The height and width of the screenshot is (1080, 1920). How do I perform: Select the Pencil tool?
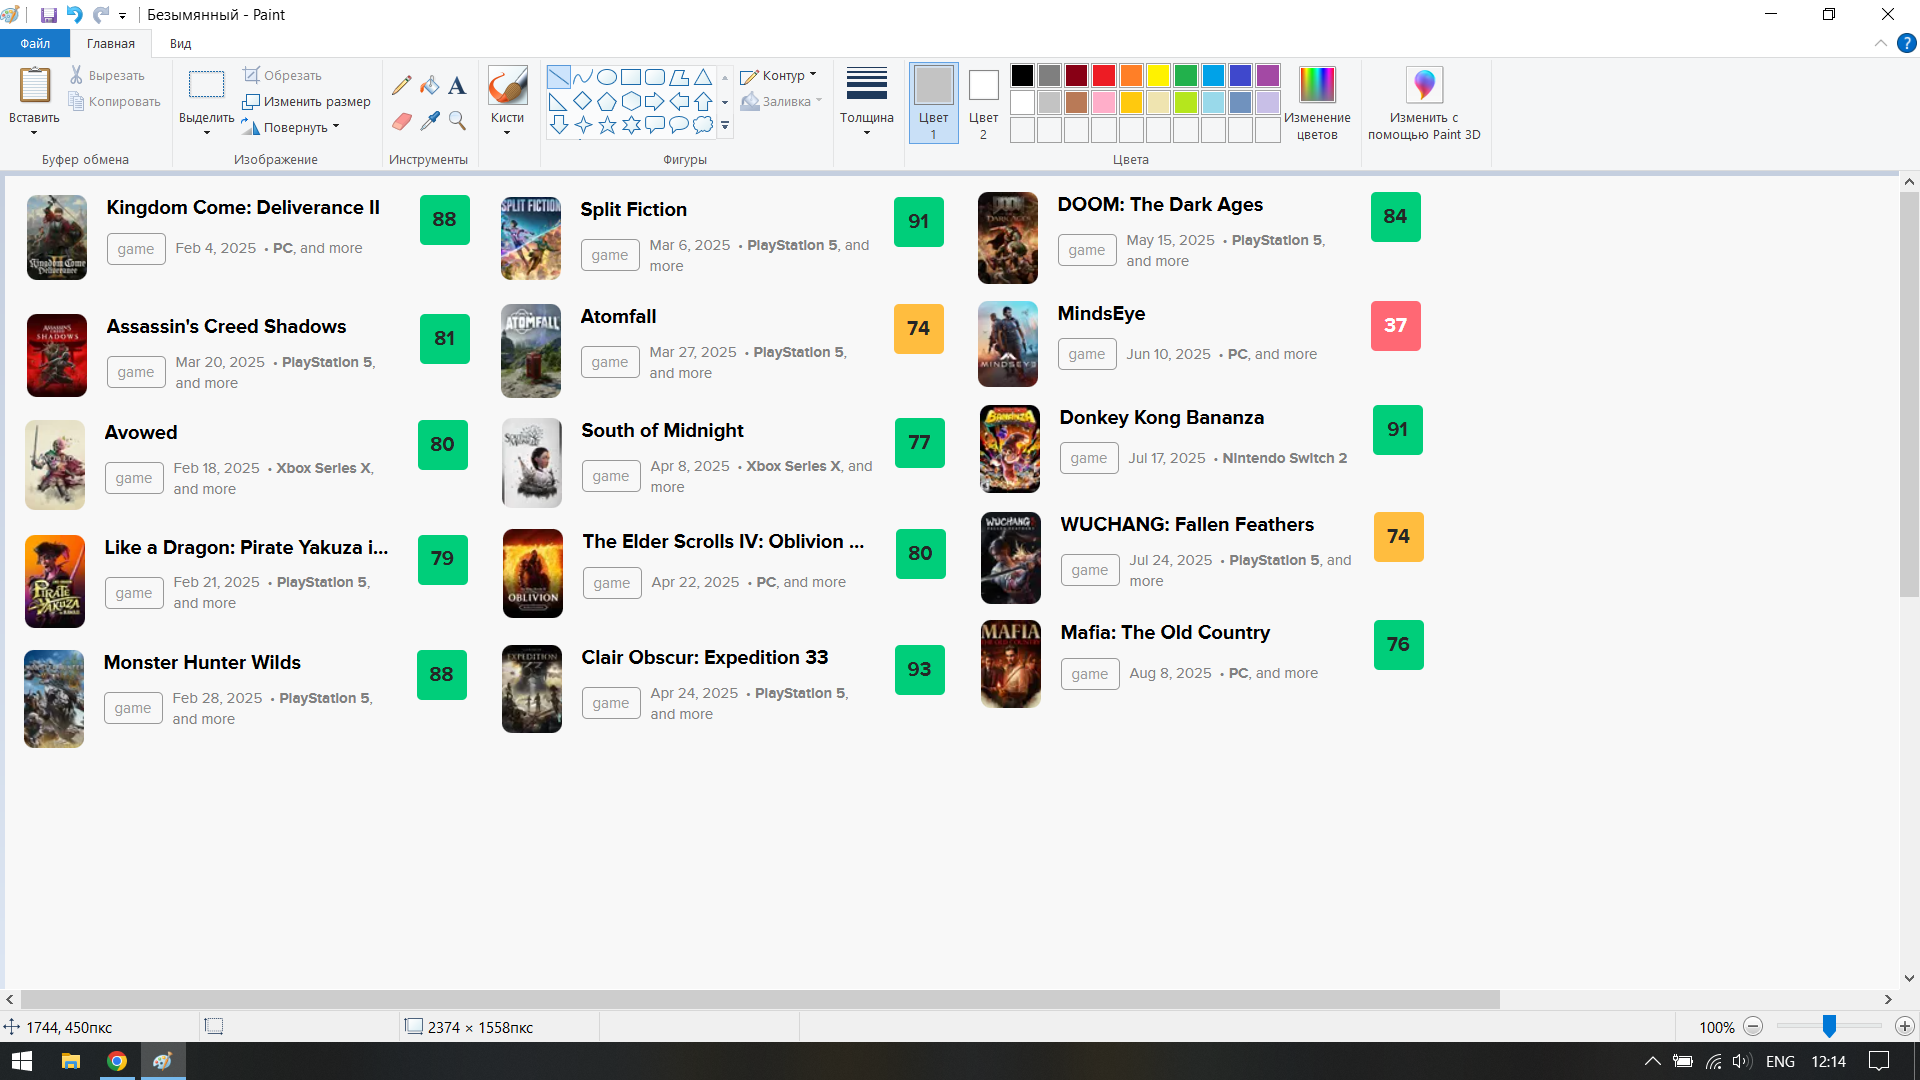click(x=402, y=86)
